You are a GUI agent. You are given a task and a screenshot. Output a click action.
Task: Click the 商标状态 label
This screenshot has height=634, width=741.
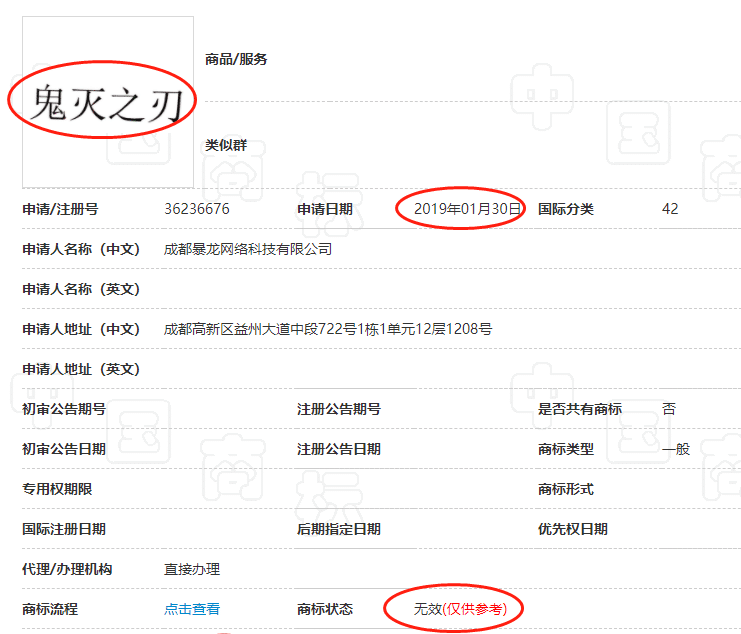pos(325,609)
